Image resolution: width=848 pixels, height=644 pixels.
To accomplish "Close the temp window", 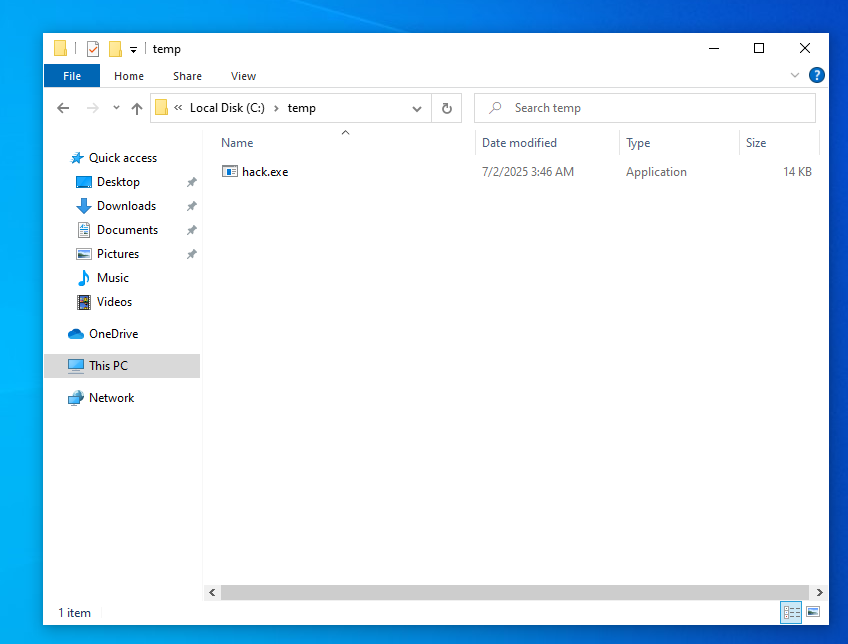I will pyautogui.click(x=805, y=48).
